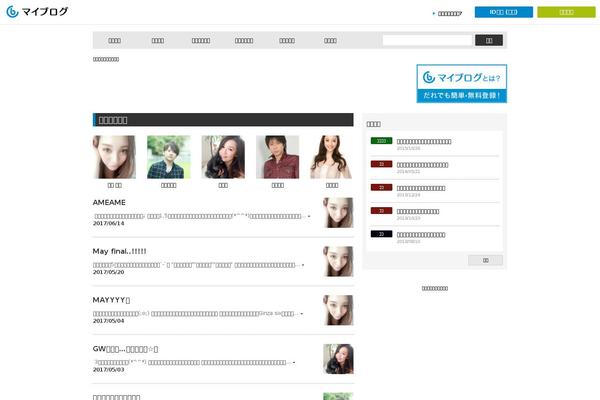Open the sidebar news item with the green tag
Screen dimensions: 600x400
(424, 142)
